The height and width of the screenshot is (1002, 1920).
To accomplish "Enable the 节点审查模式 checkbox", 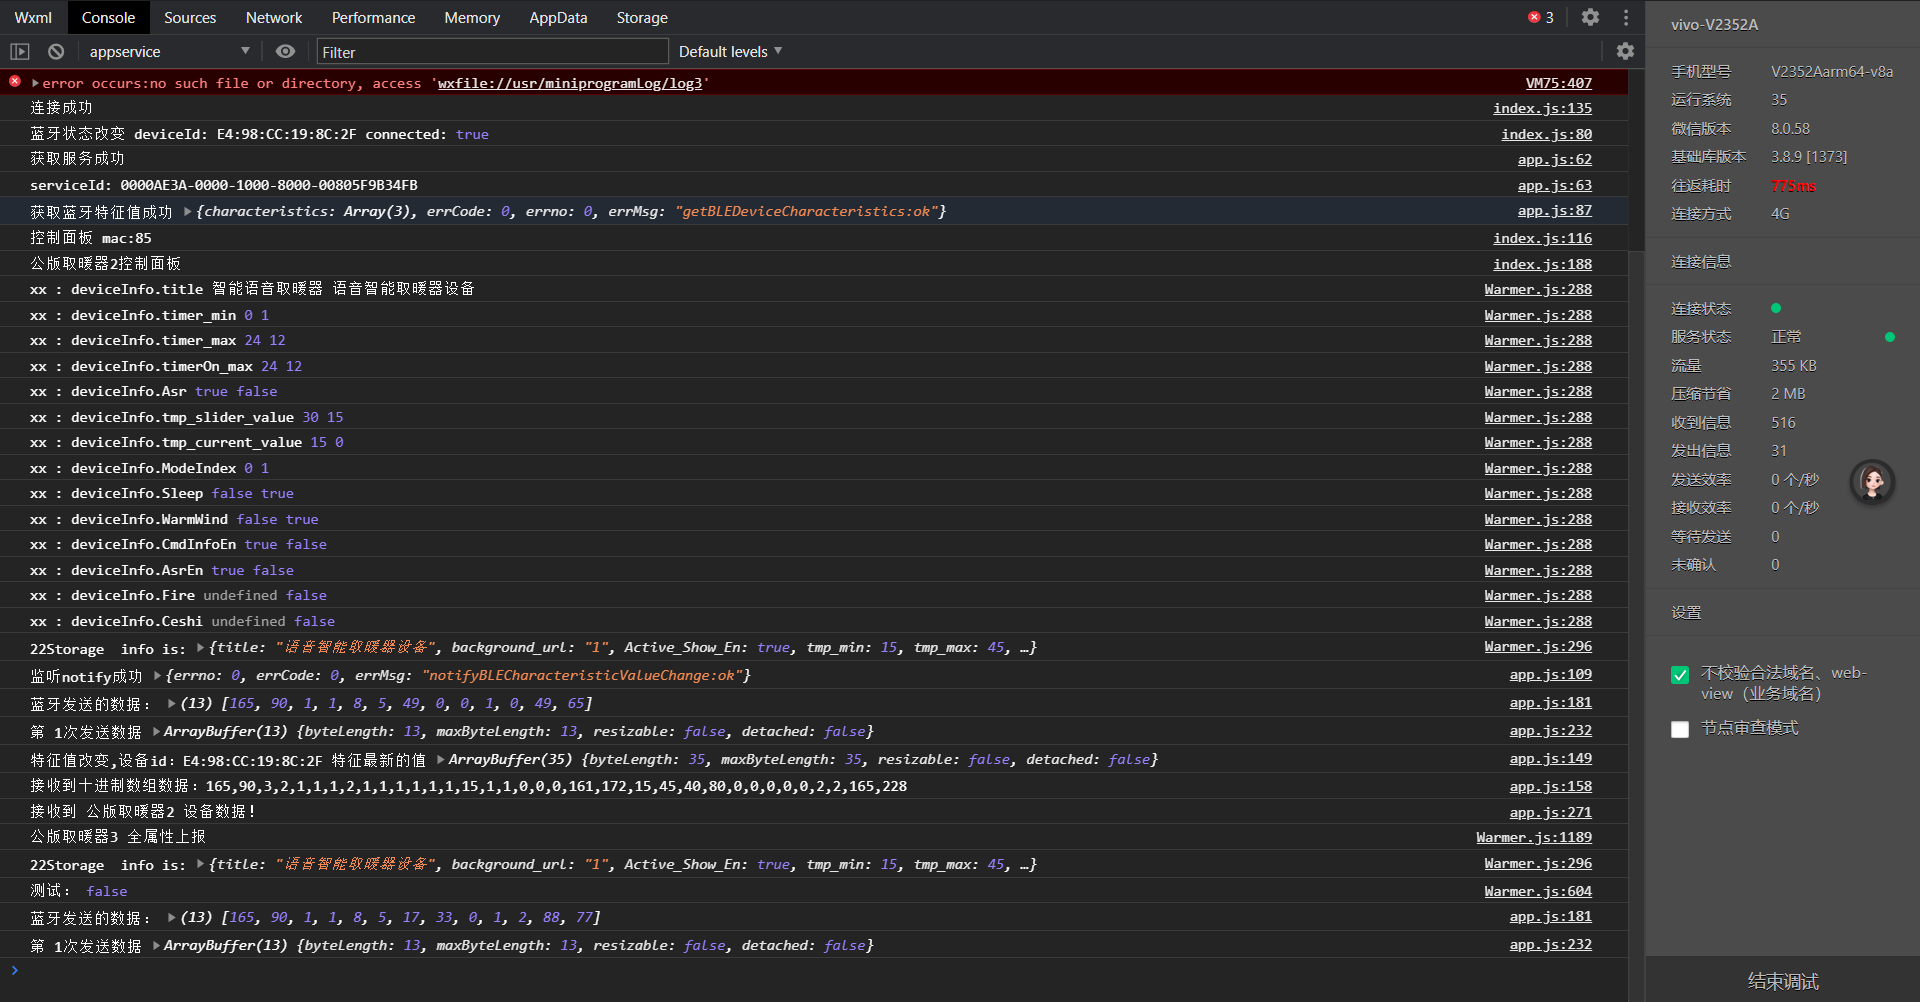I will coord(1680,729).
